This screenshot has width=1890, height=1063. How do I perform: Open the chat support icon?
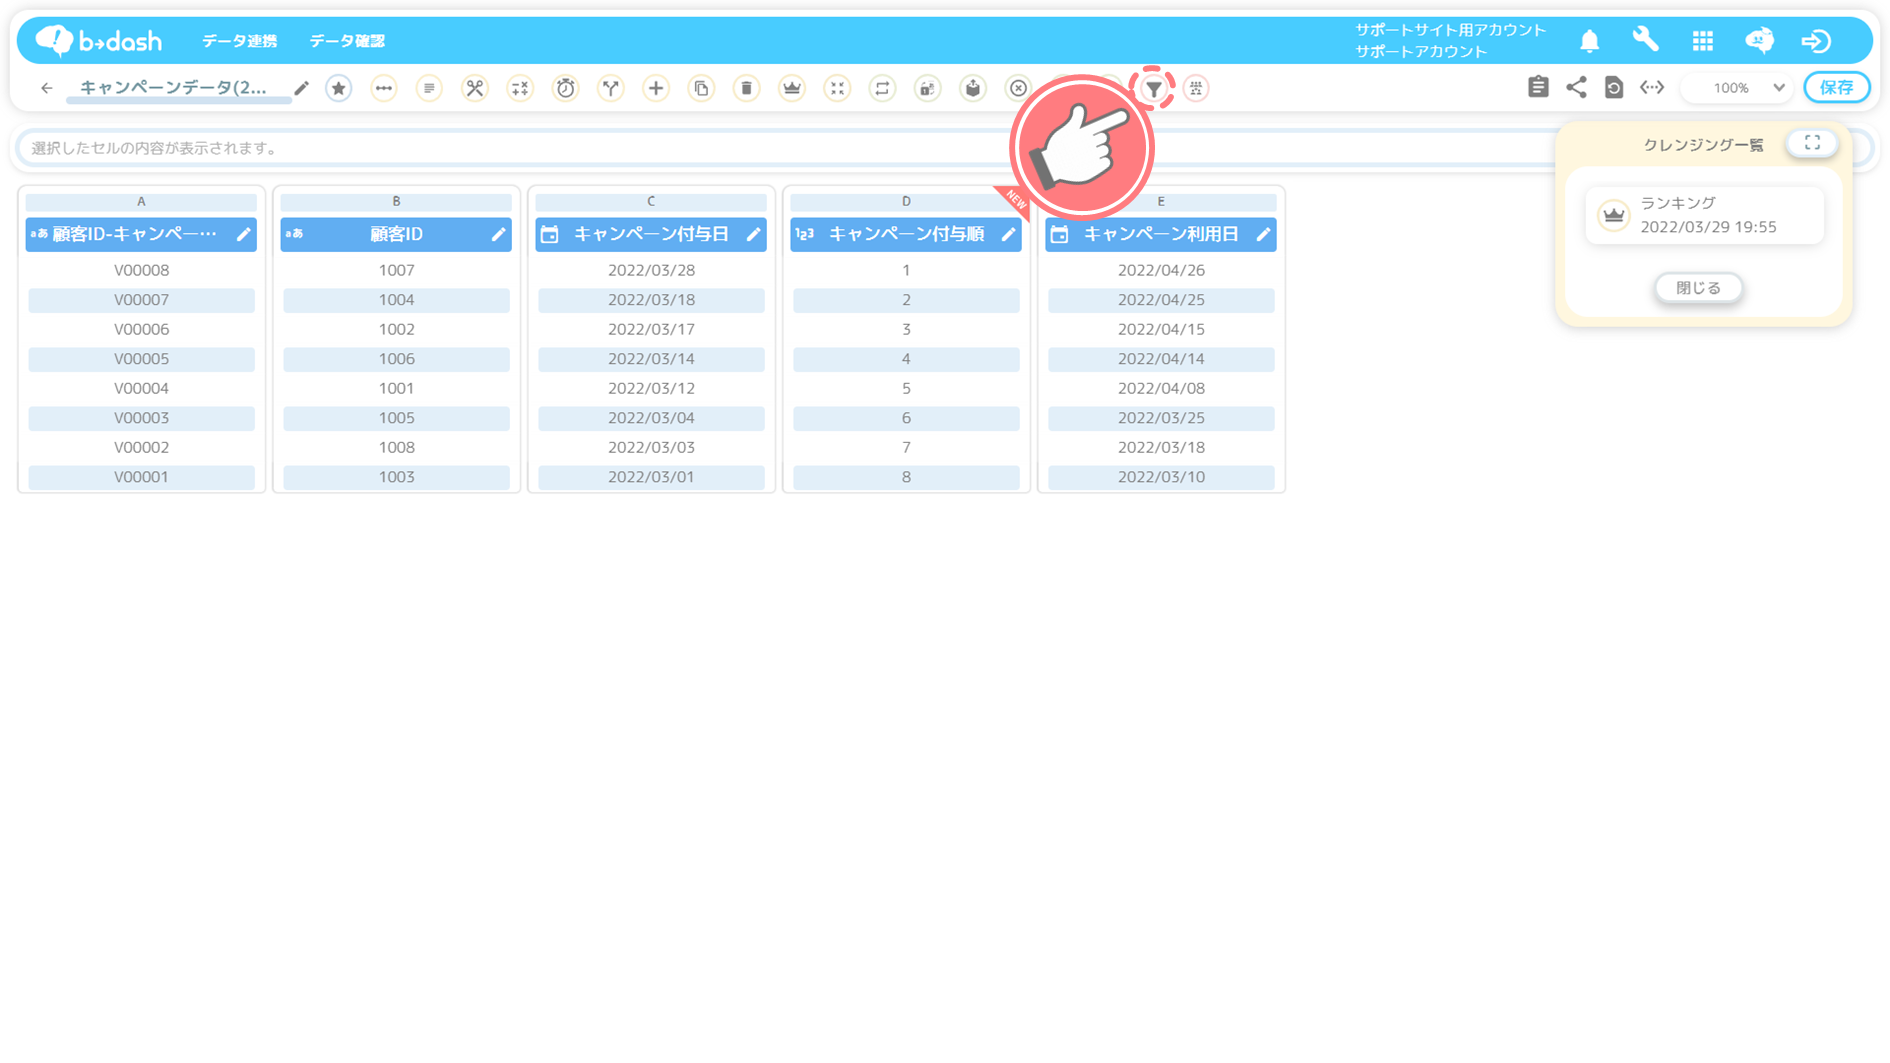[1759, 41]
